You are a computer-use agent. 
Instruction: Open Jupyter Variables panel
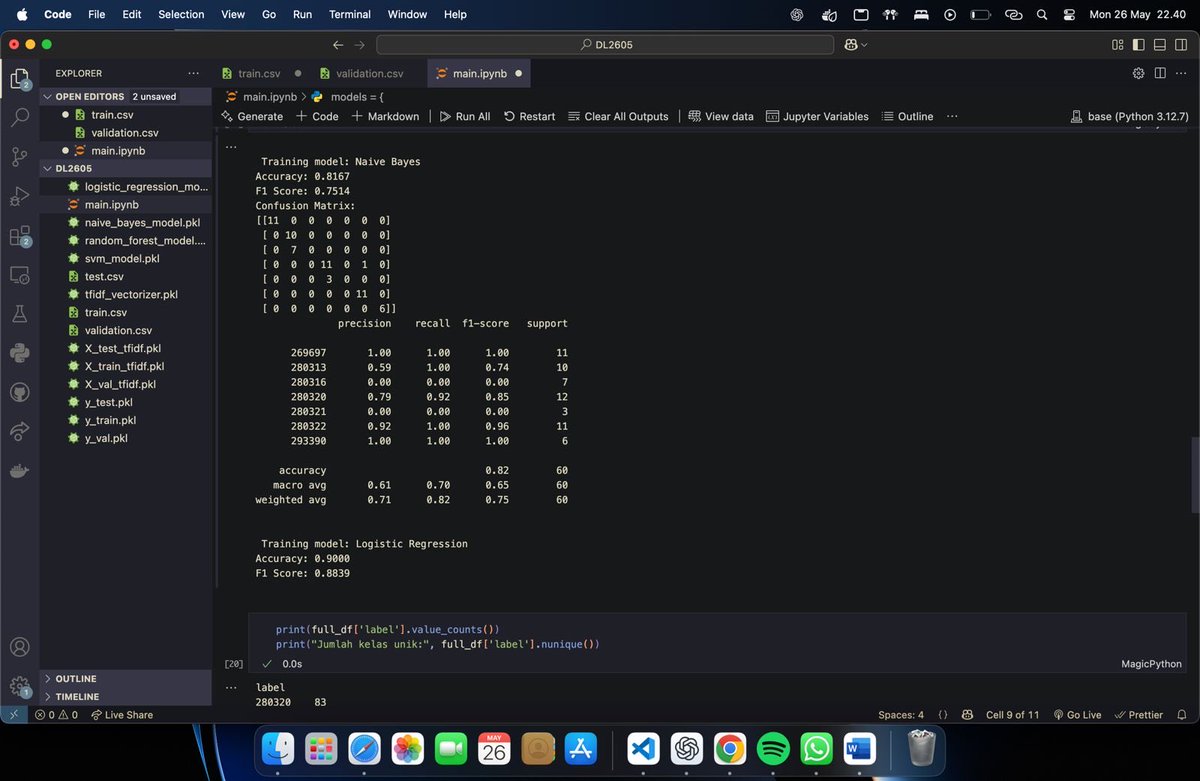pyautogui.click(x=817, y=116)
